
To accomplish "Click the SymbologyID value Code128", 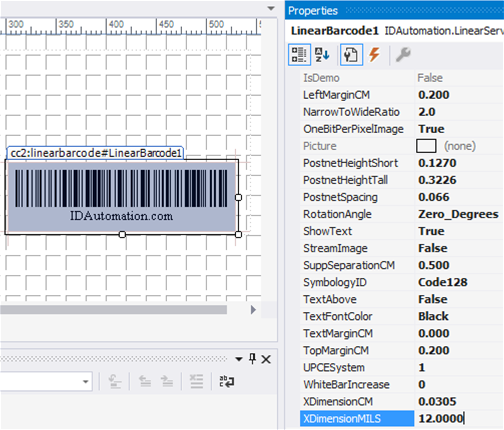I will (x=443, y=282).
